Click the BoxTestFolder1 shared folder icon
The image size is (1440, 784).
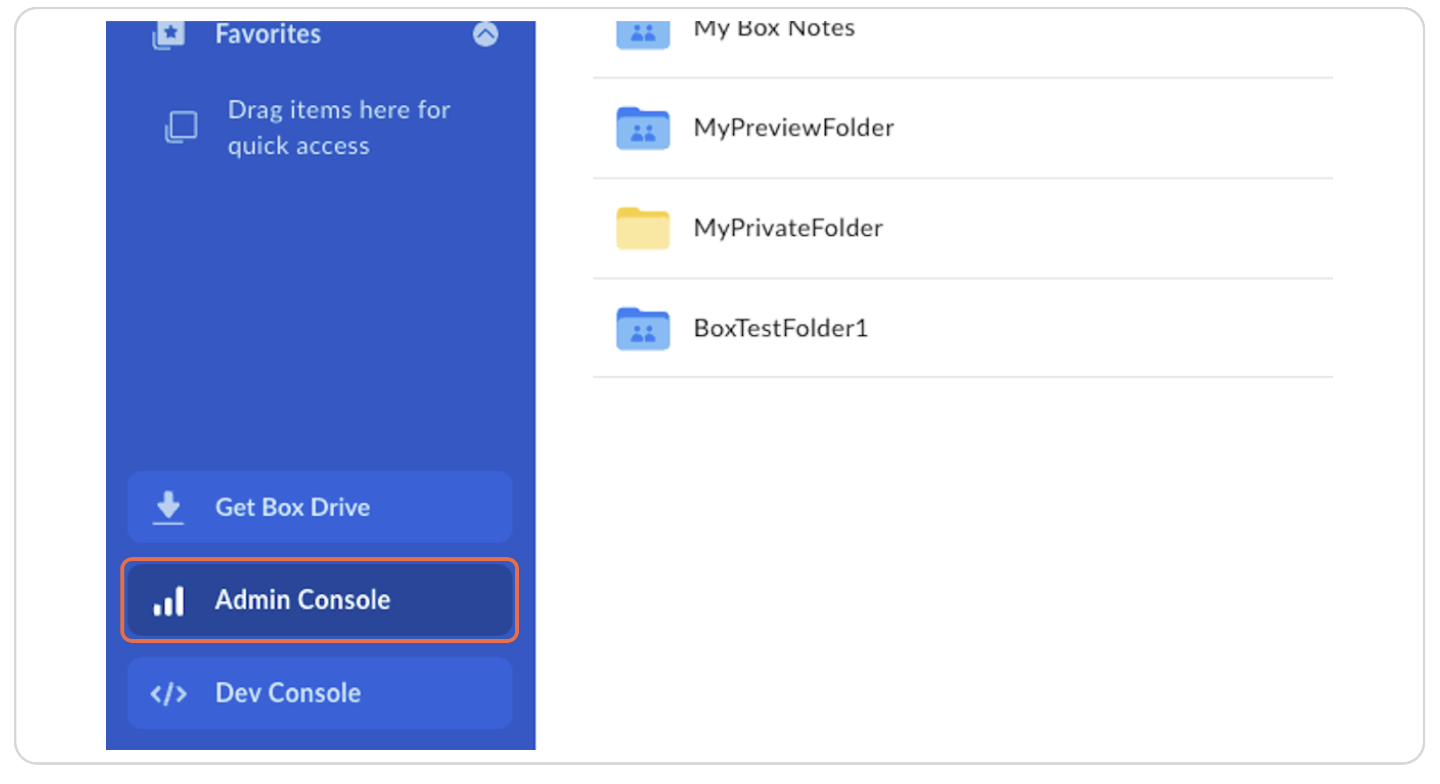tap(642, 328)
